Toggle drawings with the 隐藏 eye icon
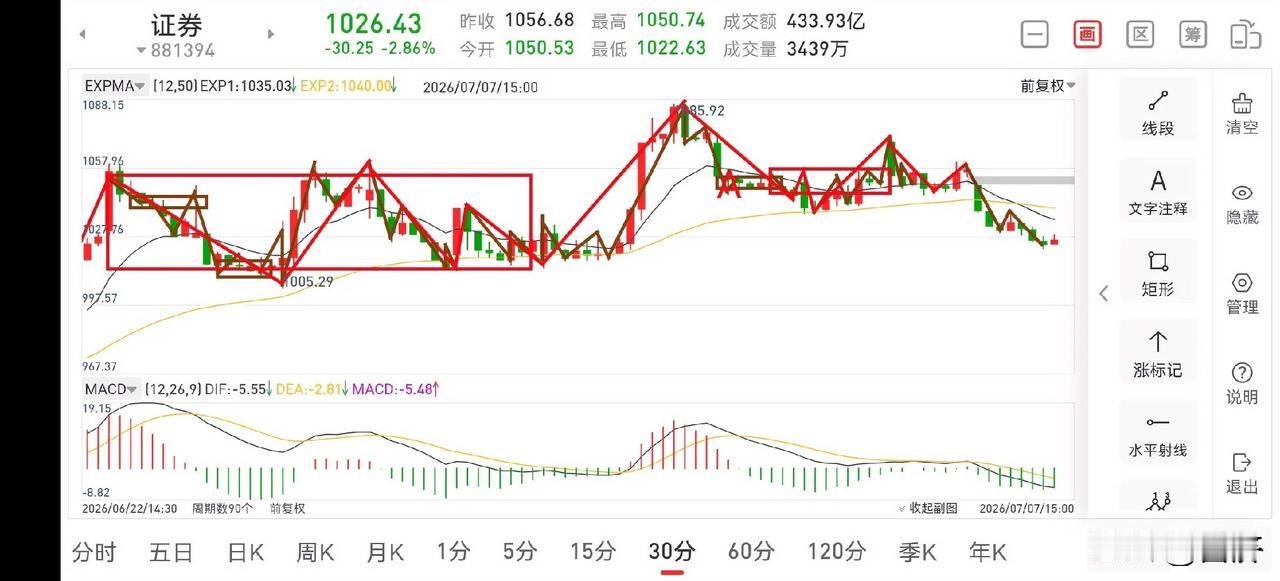Viewport: 1280px width, 581px height. coord(1243,203)
